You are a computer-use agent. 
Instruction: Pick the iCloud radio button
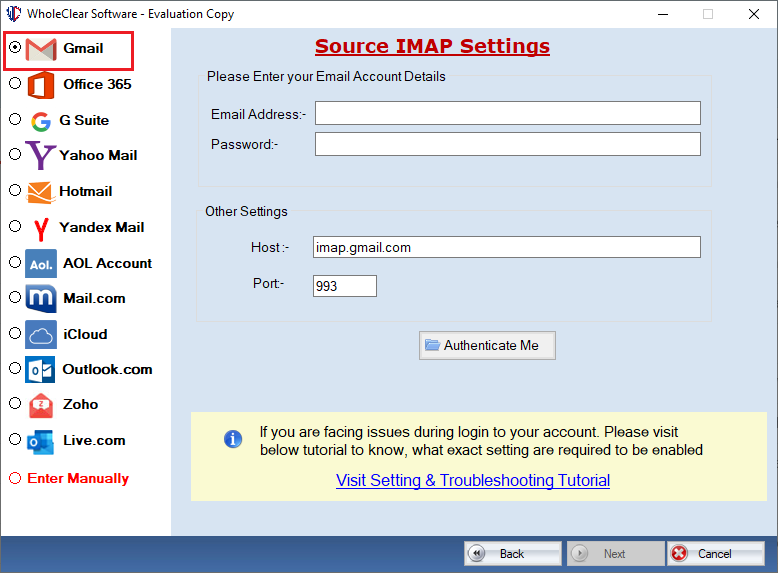(x=15, y=333)
